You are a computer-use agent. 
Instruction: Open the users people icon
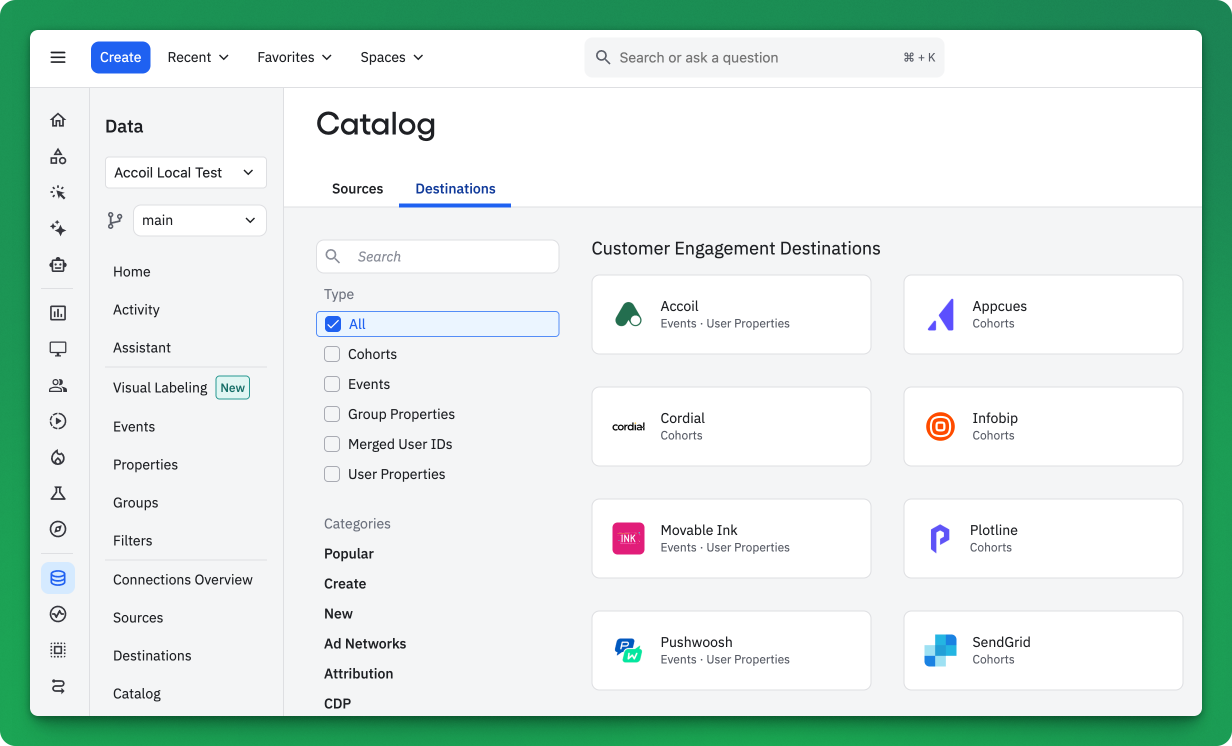(58, 385)
